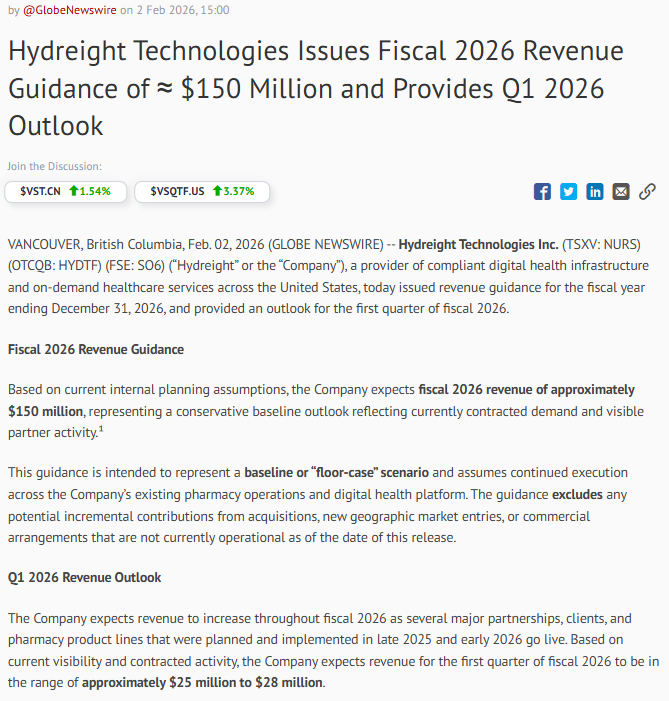Image resolution: width=669 pixels, height=701 pixels.
Task: Click the 'Q1 2026 Revenue Outlook' heading
Action: pos(85,577)
